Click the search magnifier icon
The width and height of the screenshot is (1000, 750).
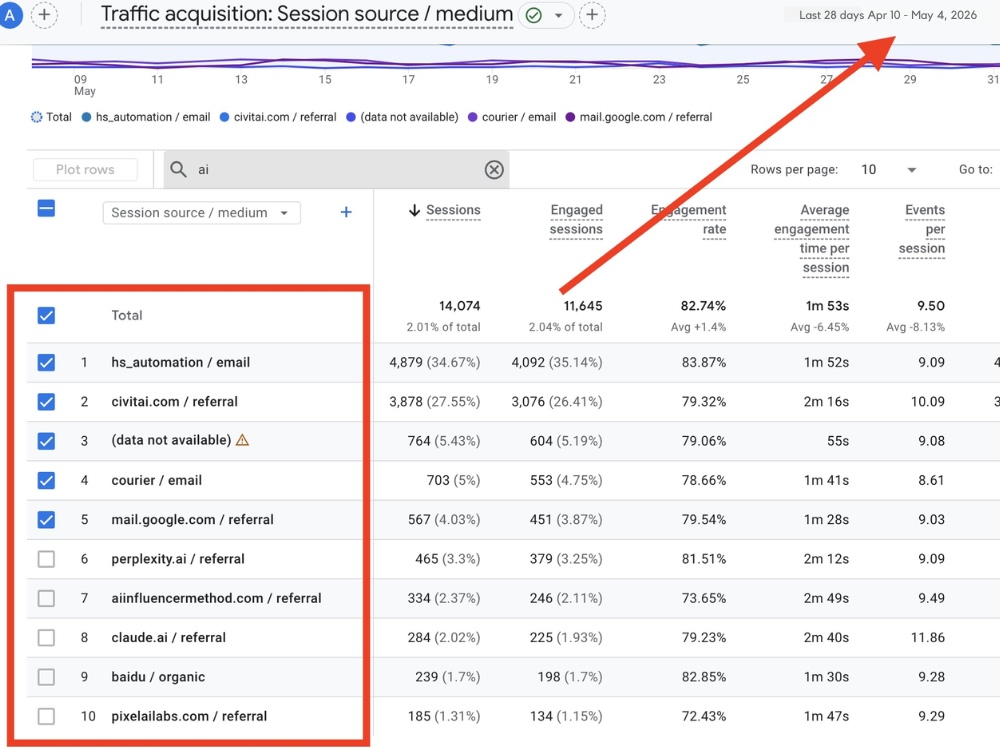click(179, 170)
